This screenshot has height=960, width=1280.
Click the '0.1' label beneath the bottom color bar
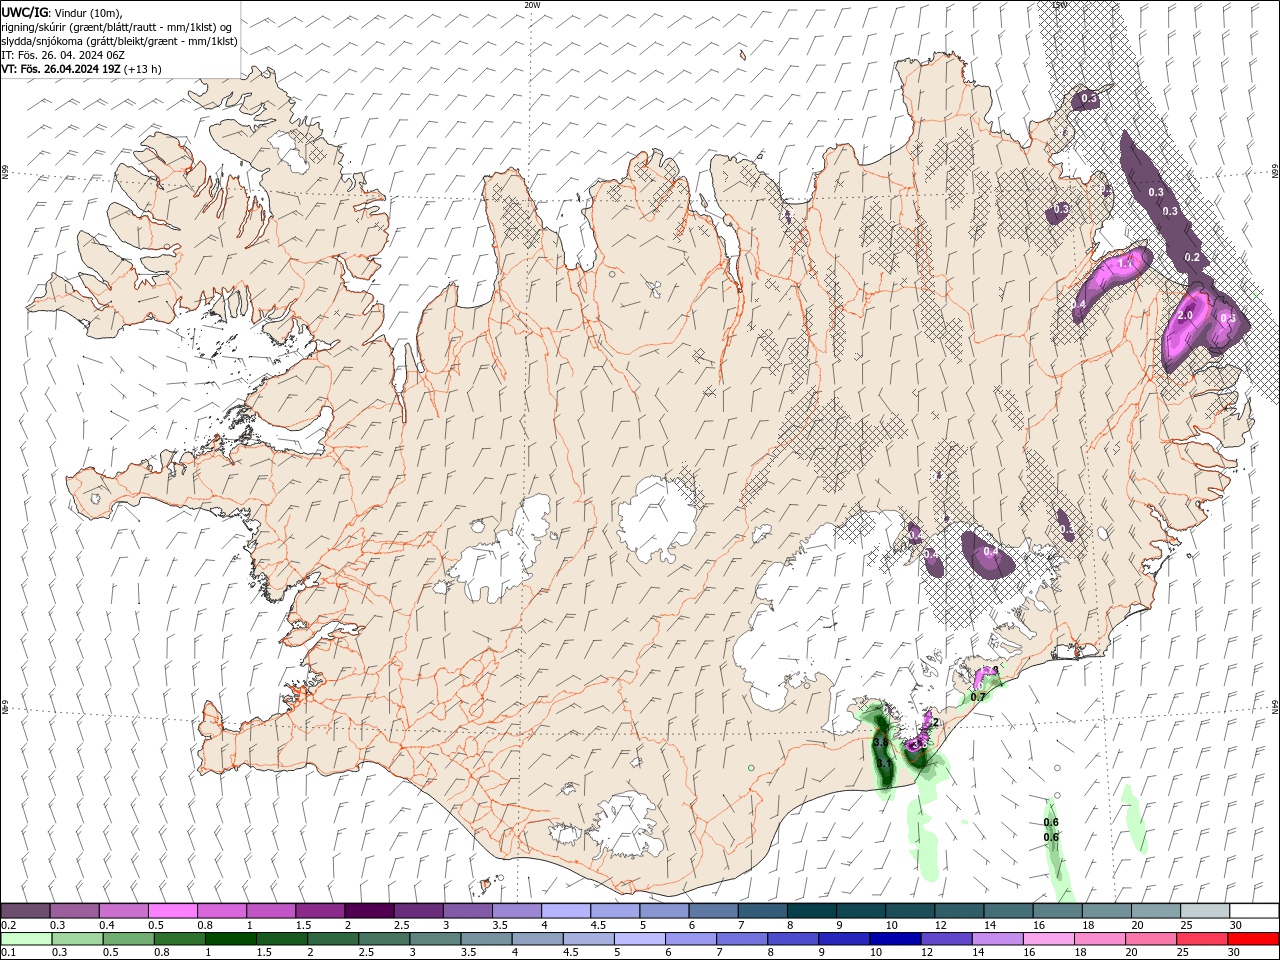click(8, 953)
